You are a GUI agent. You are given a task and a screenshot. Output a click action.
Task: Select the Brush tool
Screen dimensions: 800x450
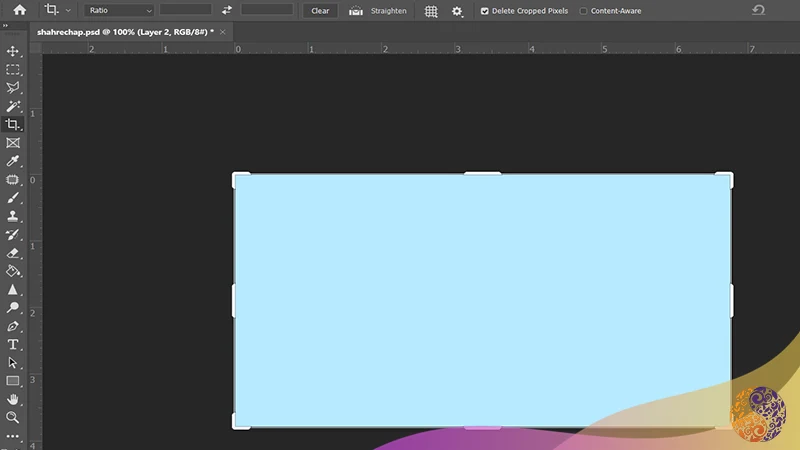pyautogui.click(x=13, y=198)
